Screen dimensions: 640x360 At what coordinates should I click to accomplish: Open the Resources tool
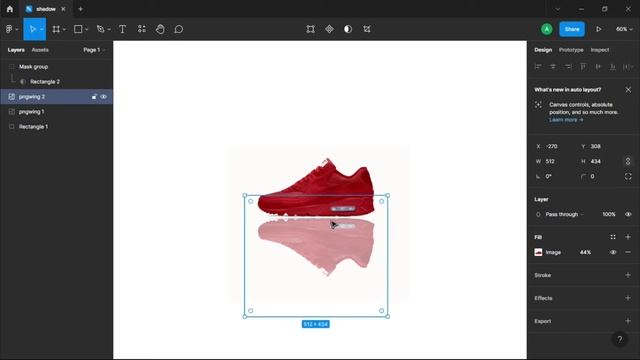(142, 29)
